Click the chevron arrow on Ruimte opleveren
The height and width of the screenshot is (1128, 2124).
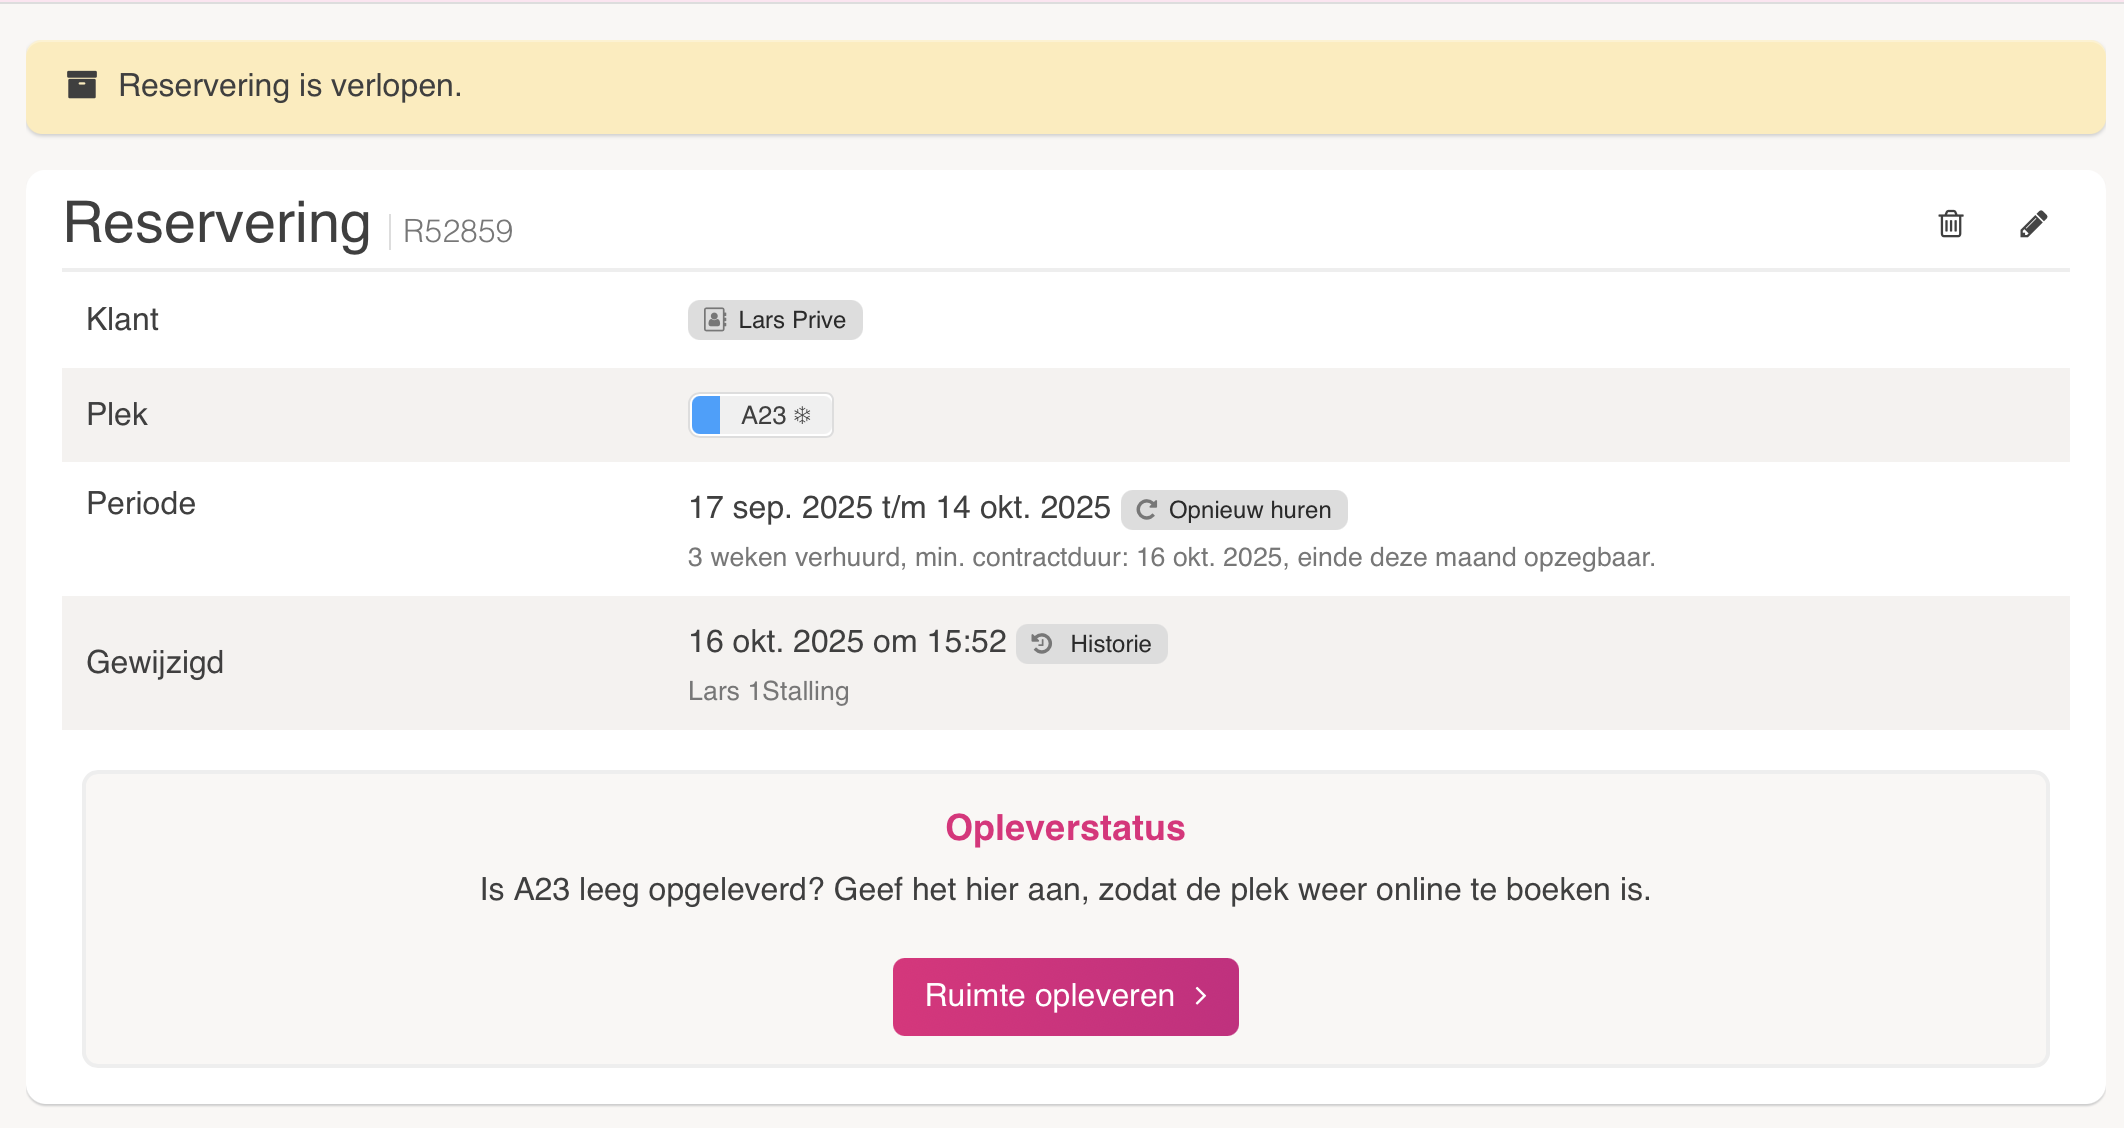1202,996
